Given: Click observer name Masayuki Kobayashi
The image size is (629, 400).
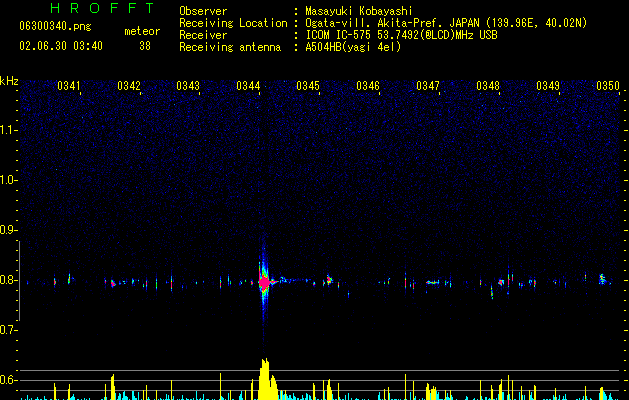Looking at the screenshot, I should click(x=359, y=11).
